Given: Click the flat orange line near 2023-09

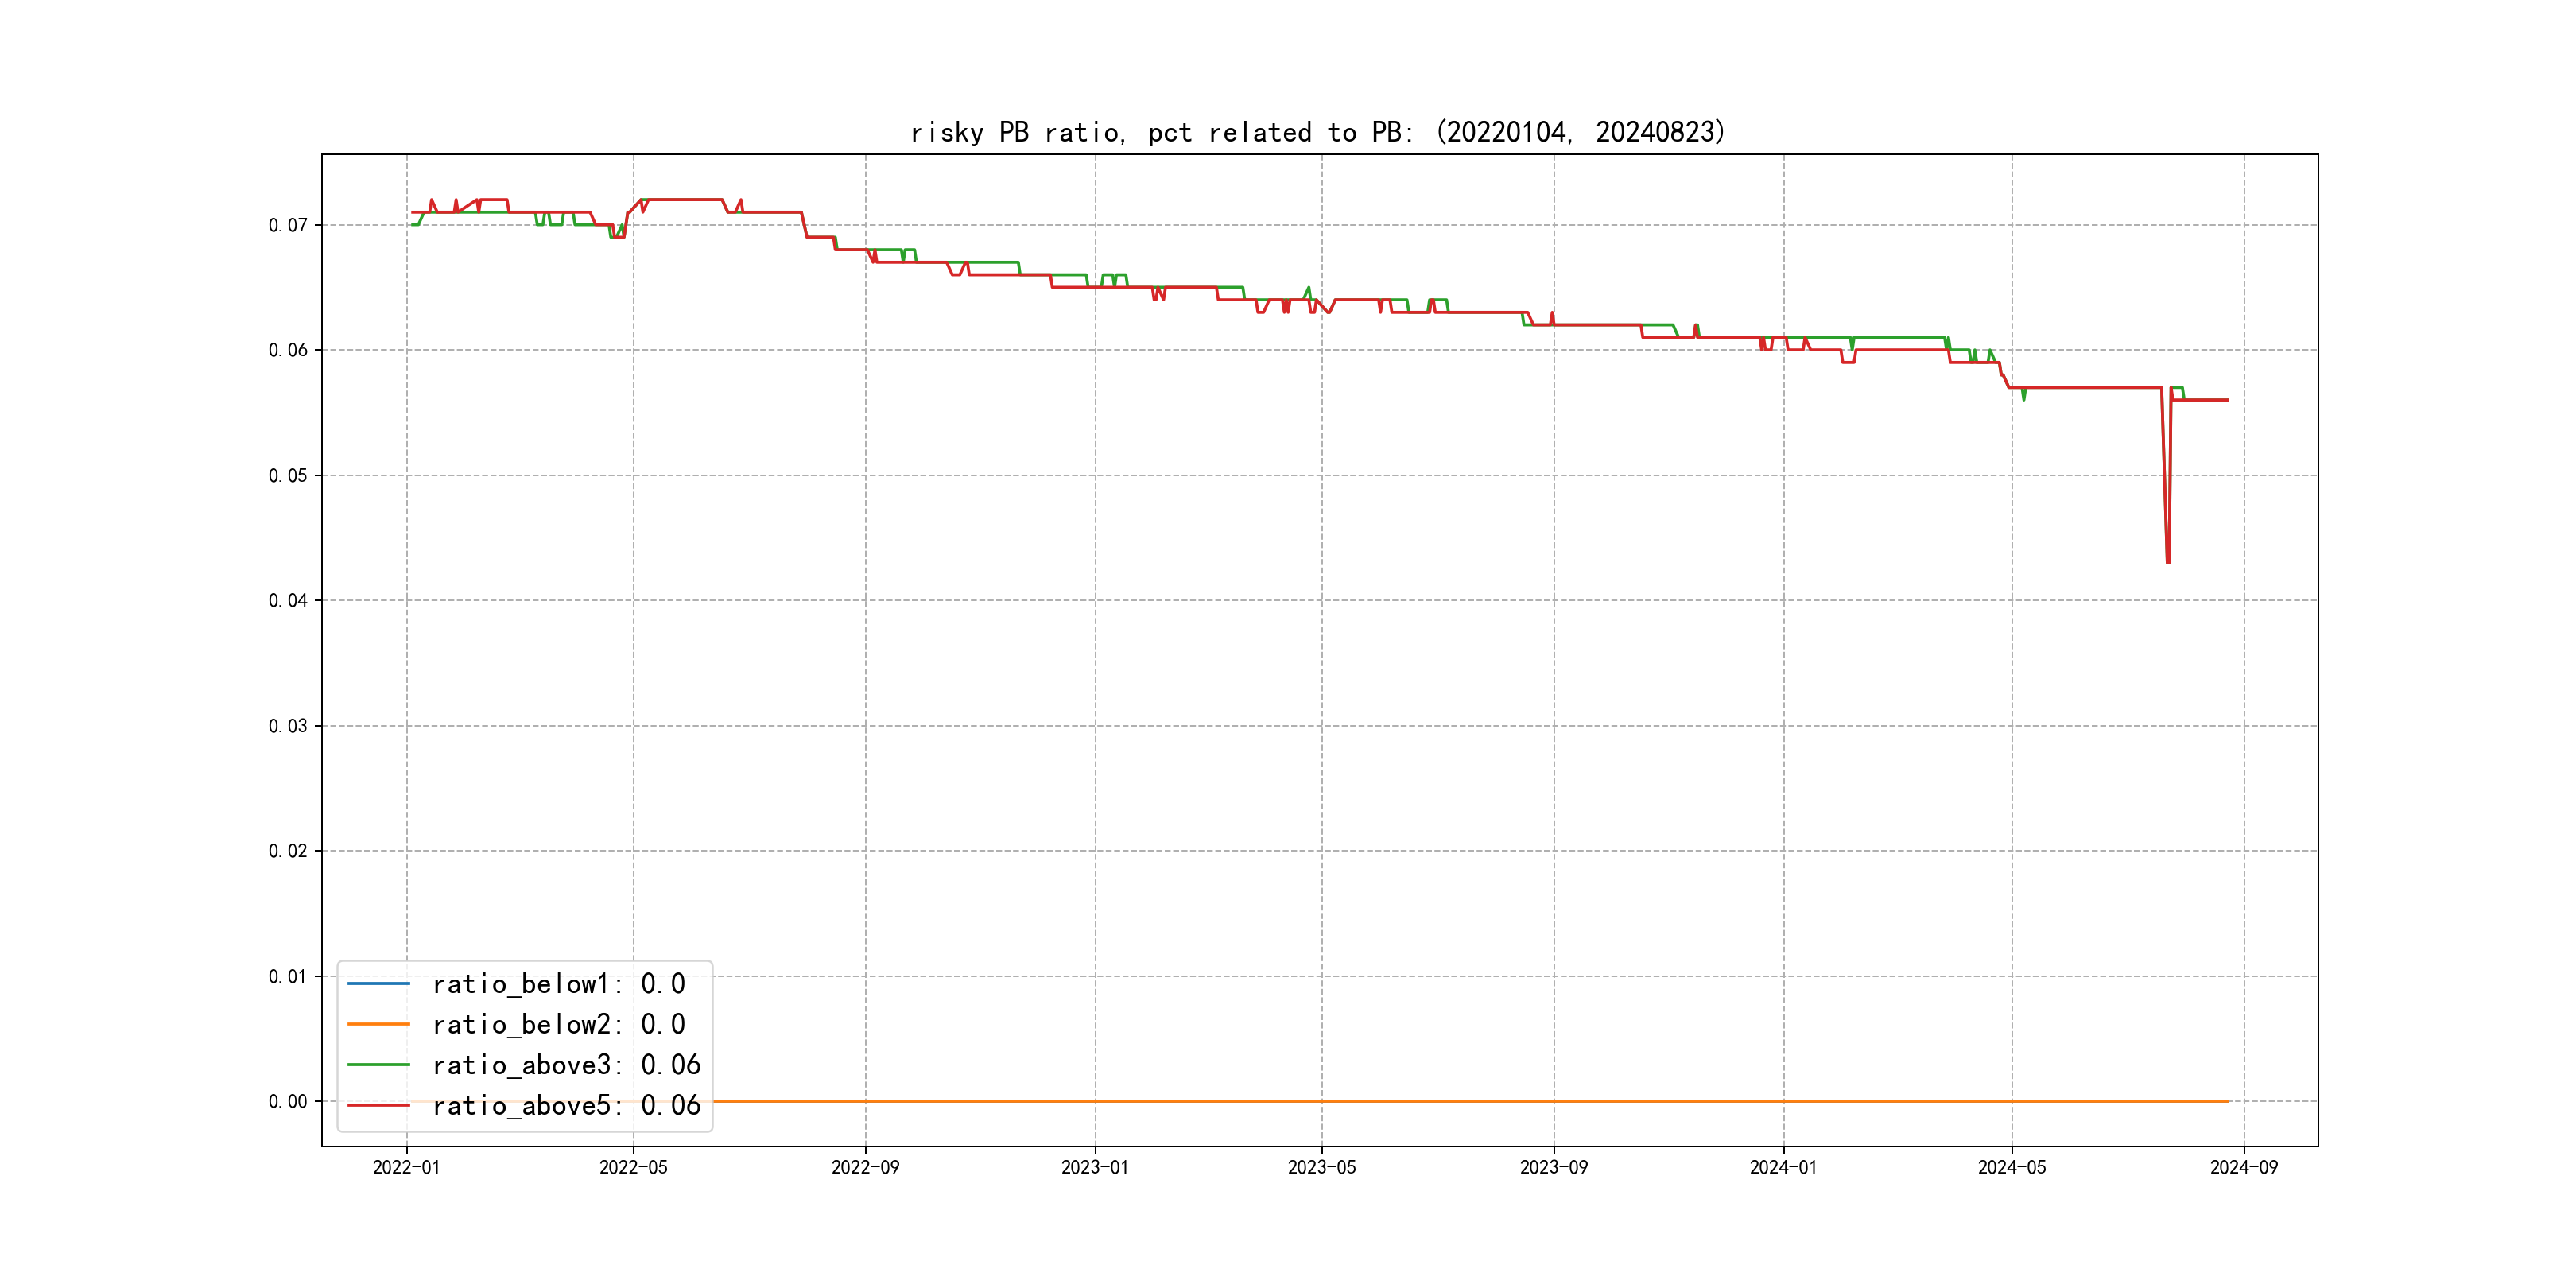Looking at the screenshot, I should tap(1553, 1101).
